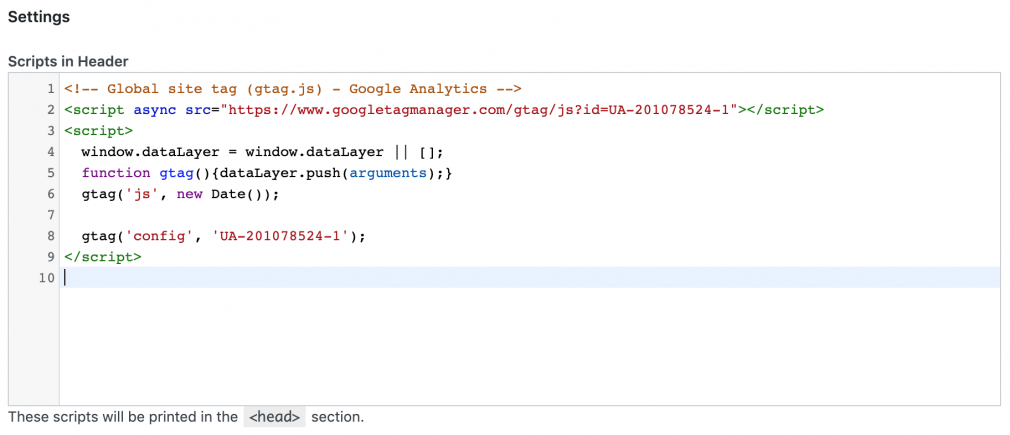The width and height of the screenshot is (1010, 435).
Task: Place cursor on blank line 7
Action: pos(529,215)
